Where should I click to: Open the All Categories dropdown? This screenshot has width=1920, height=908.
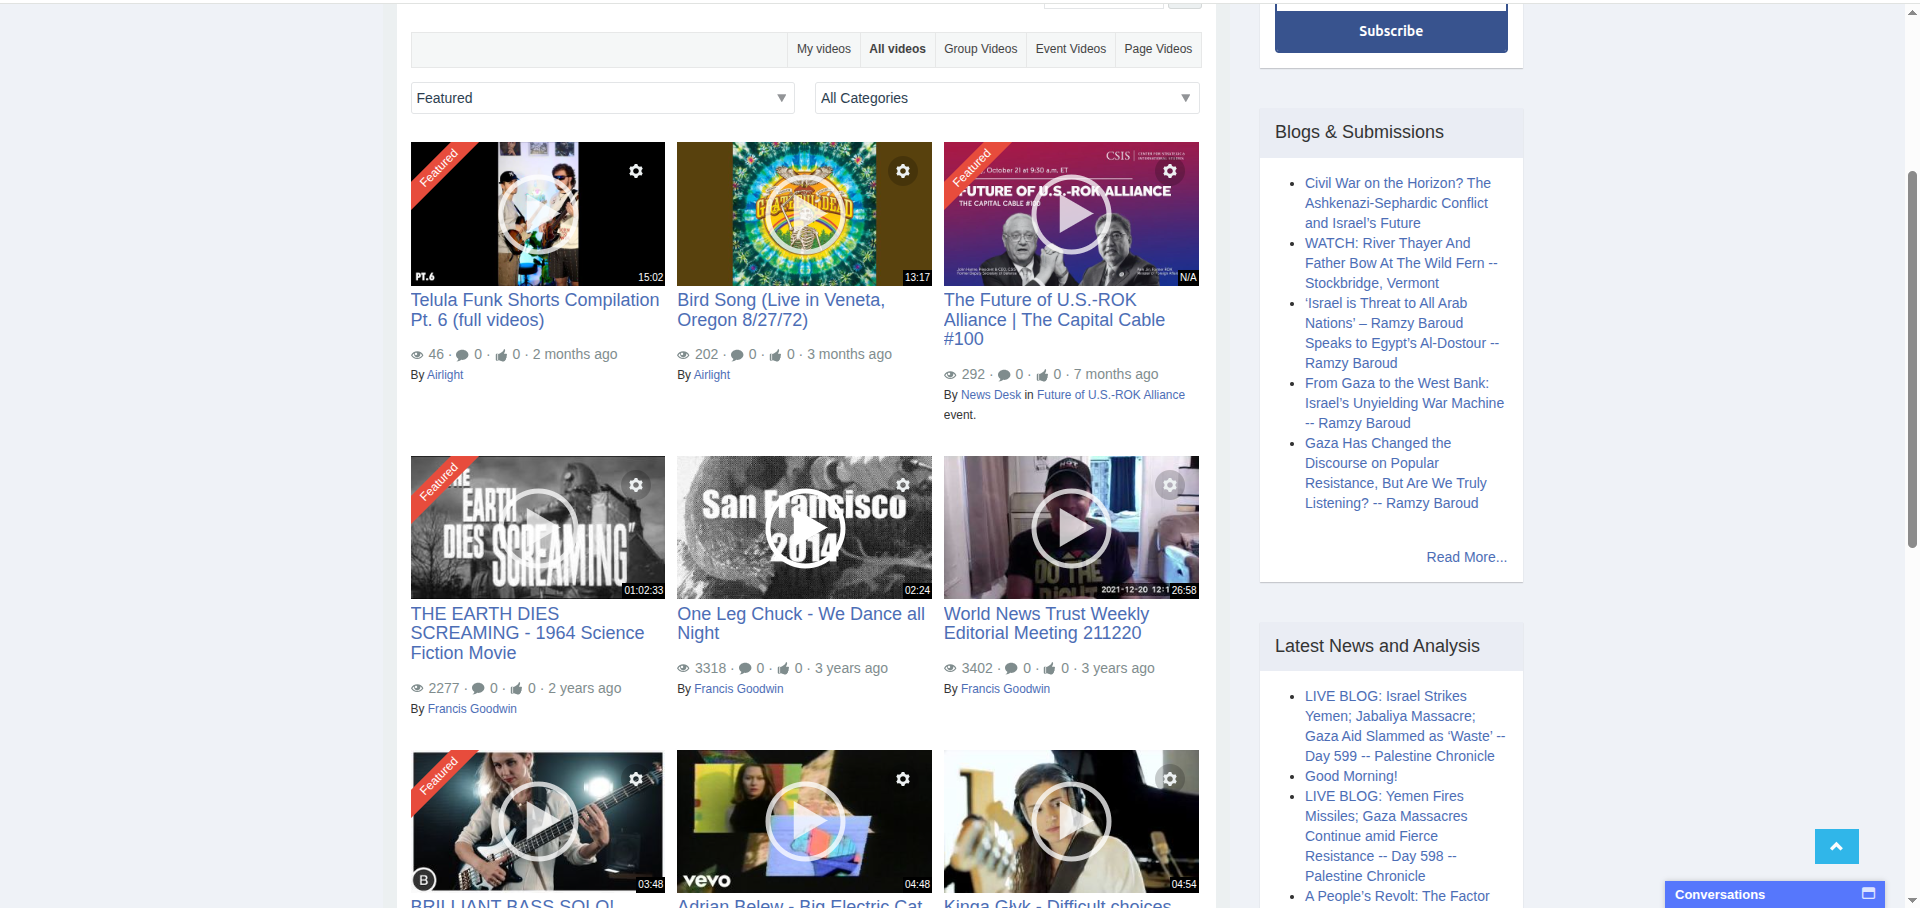click(1007, 98)
